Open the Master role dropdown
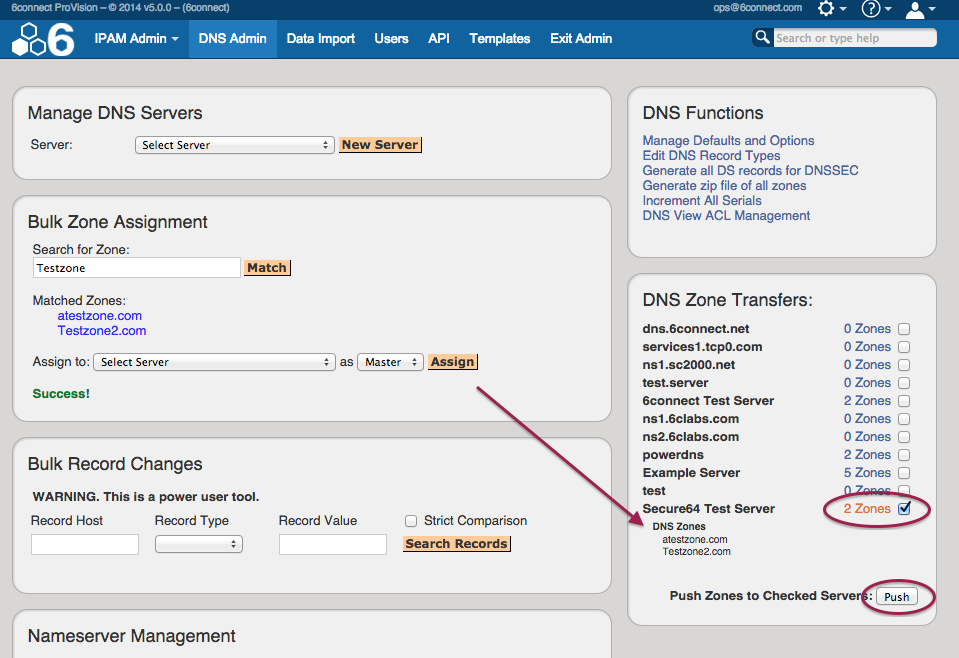The image size is (959, 658). point(390,362)
